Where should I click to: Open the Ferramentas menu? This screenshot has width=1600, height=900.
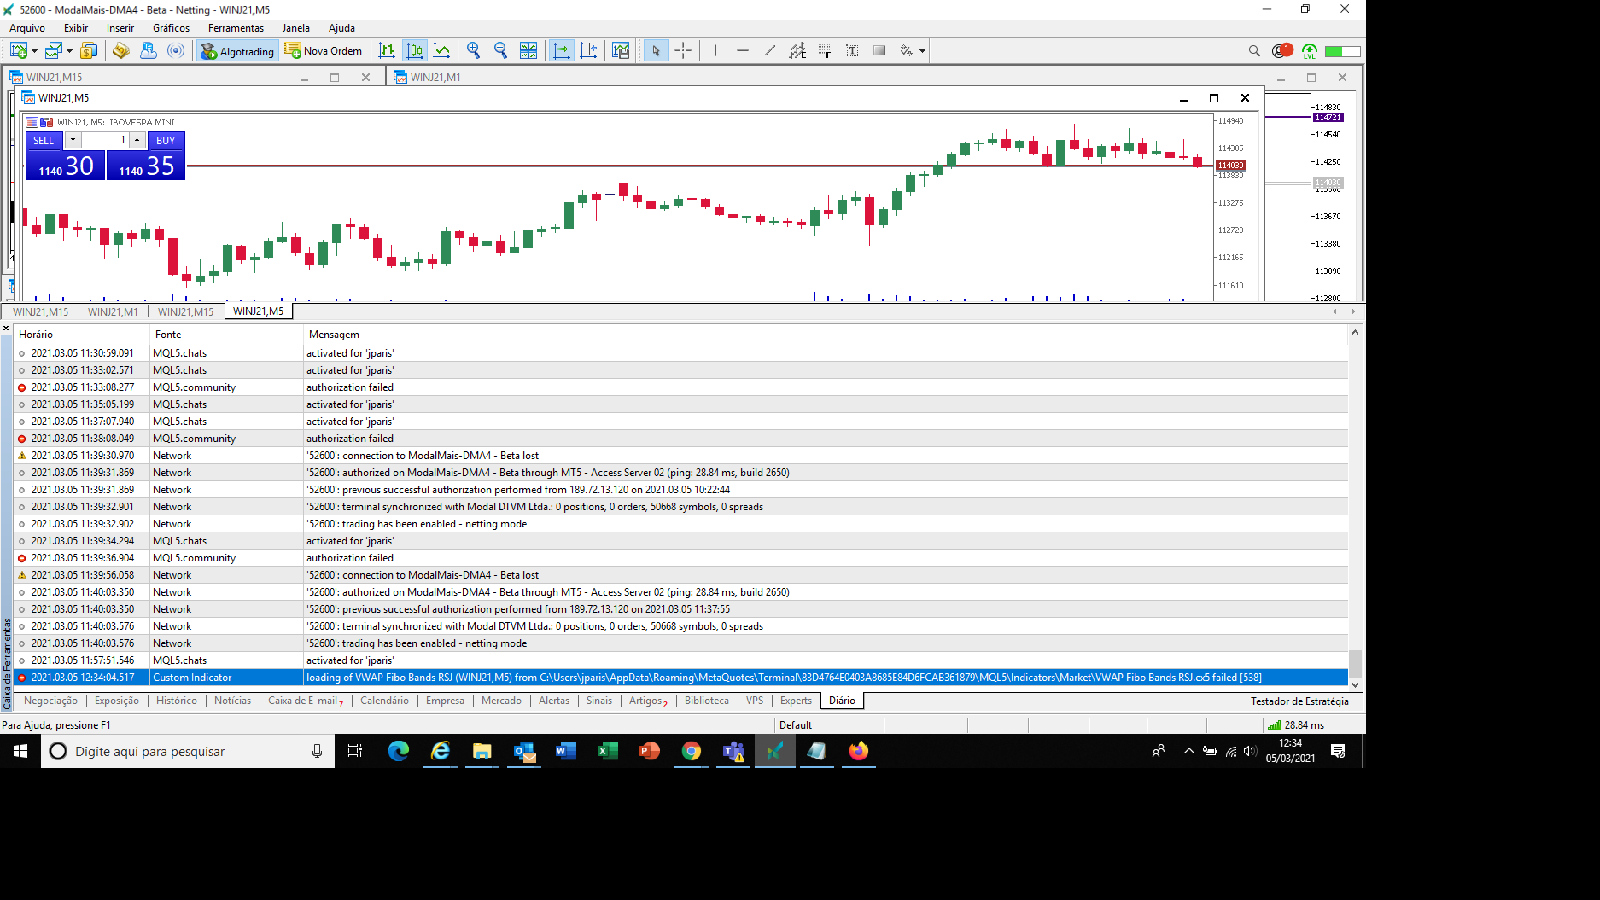tap(236, 28)
